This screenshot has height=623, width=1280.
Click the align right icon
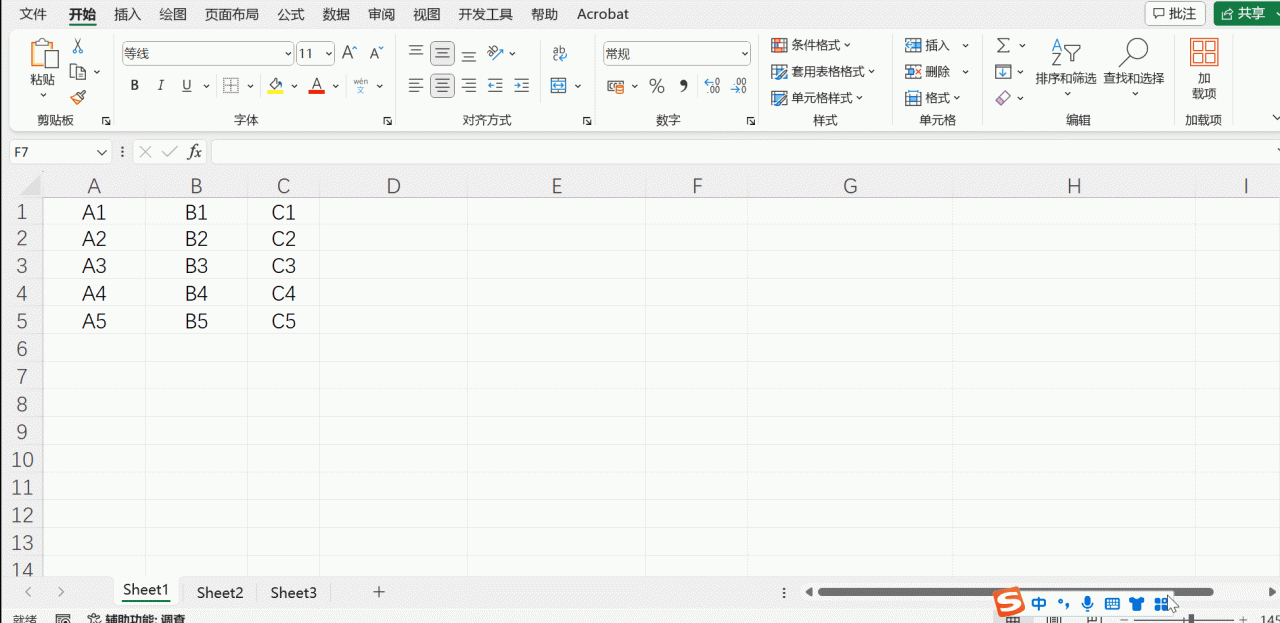pyautogui.click(x=468, y=86)
